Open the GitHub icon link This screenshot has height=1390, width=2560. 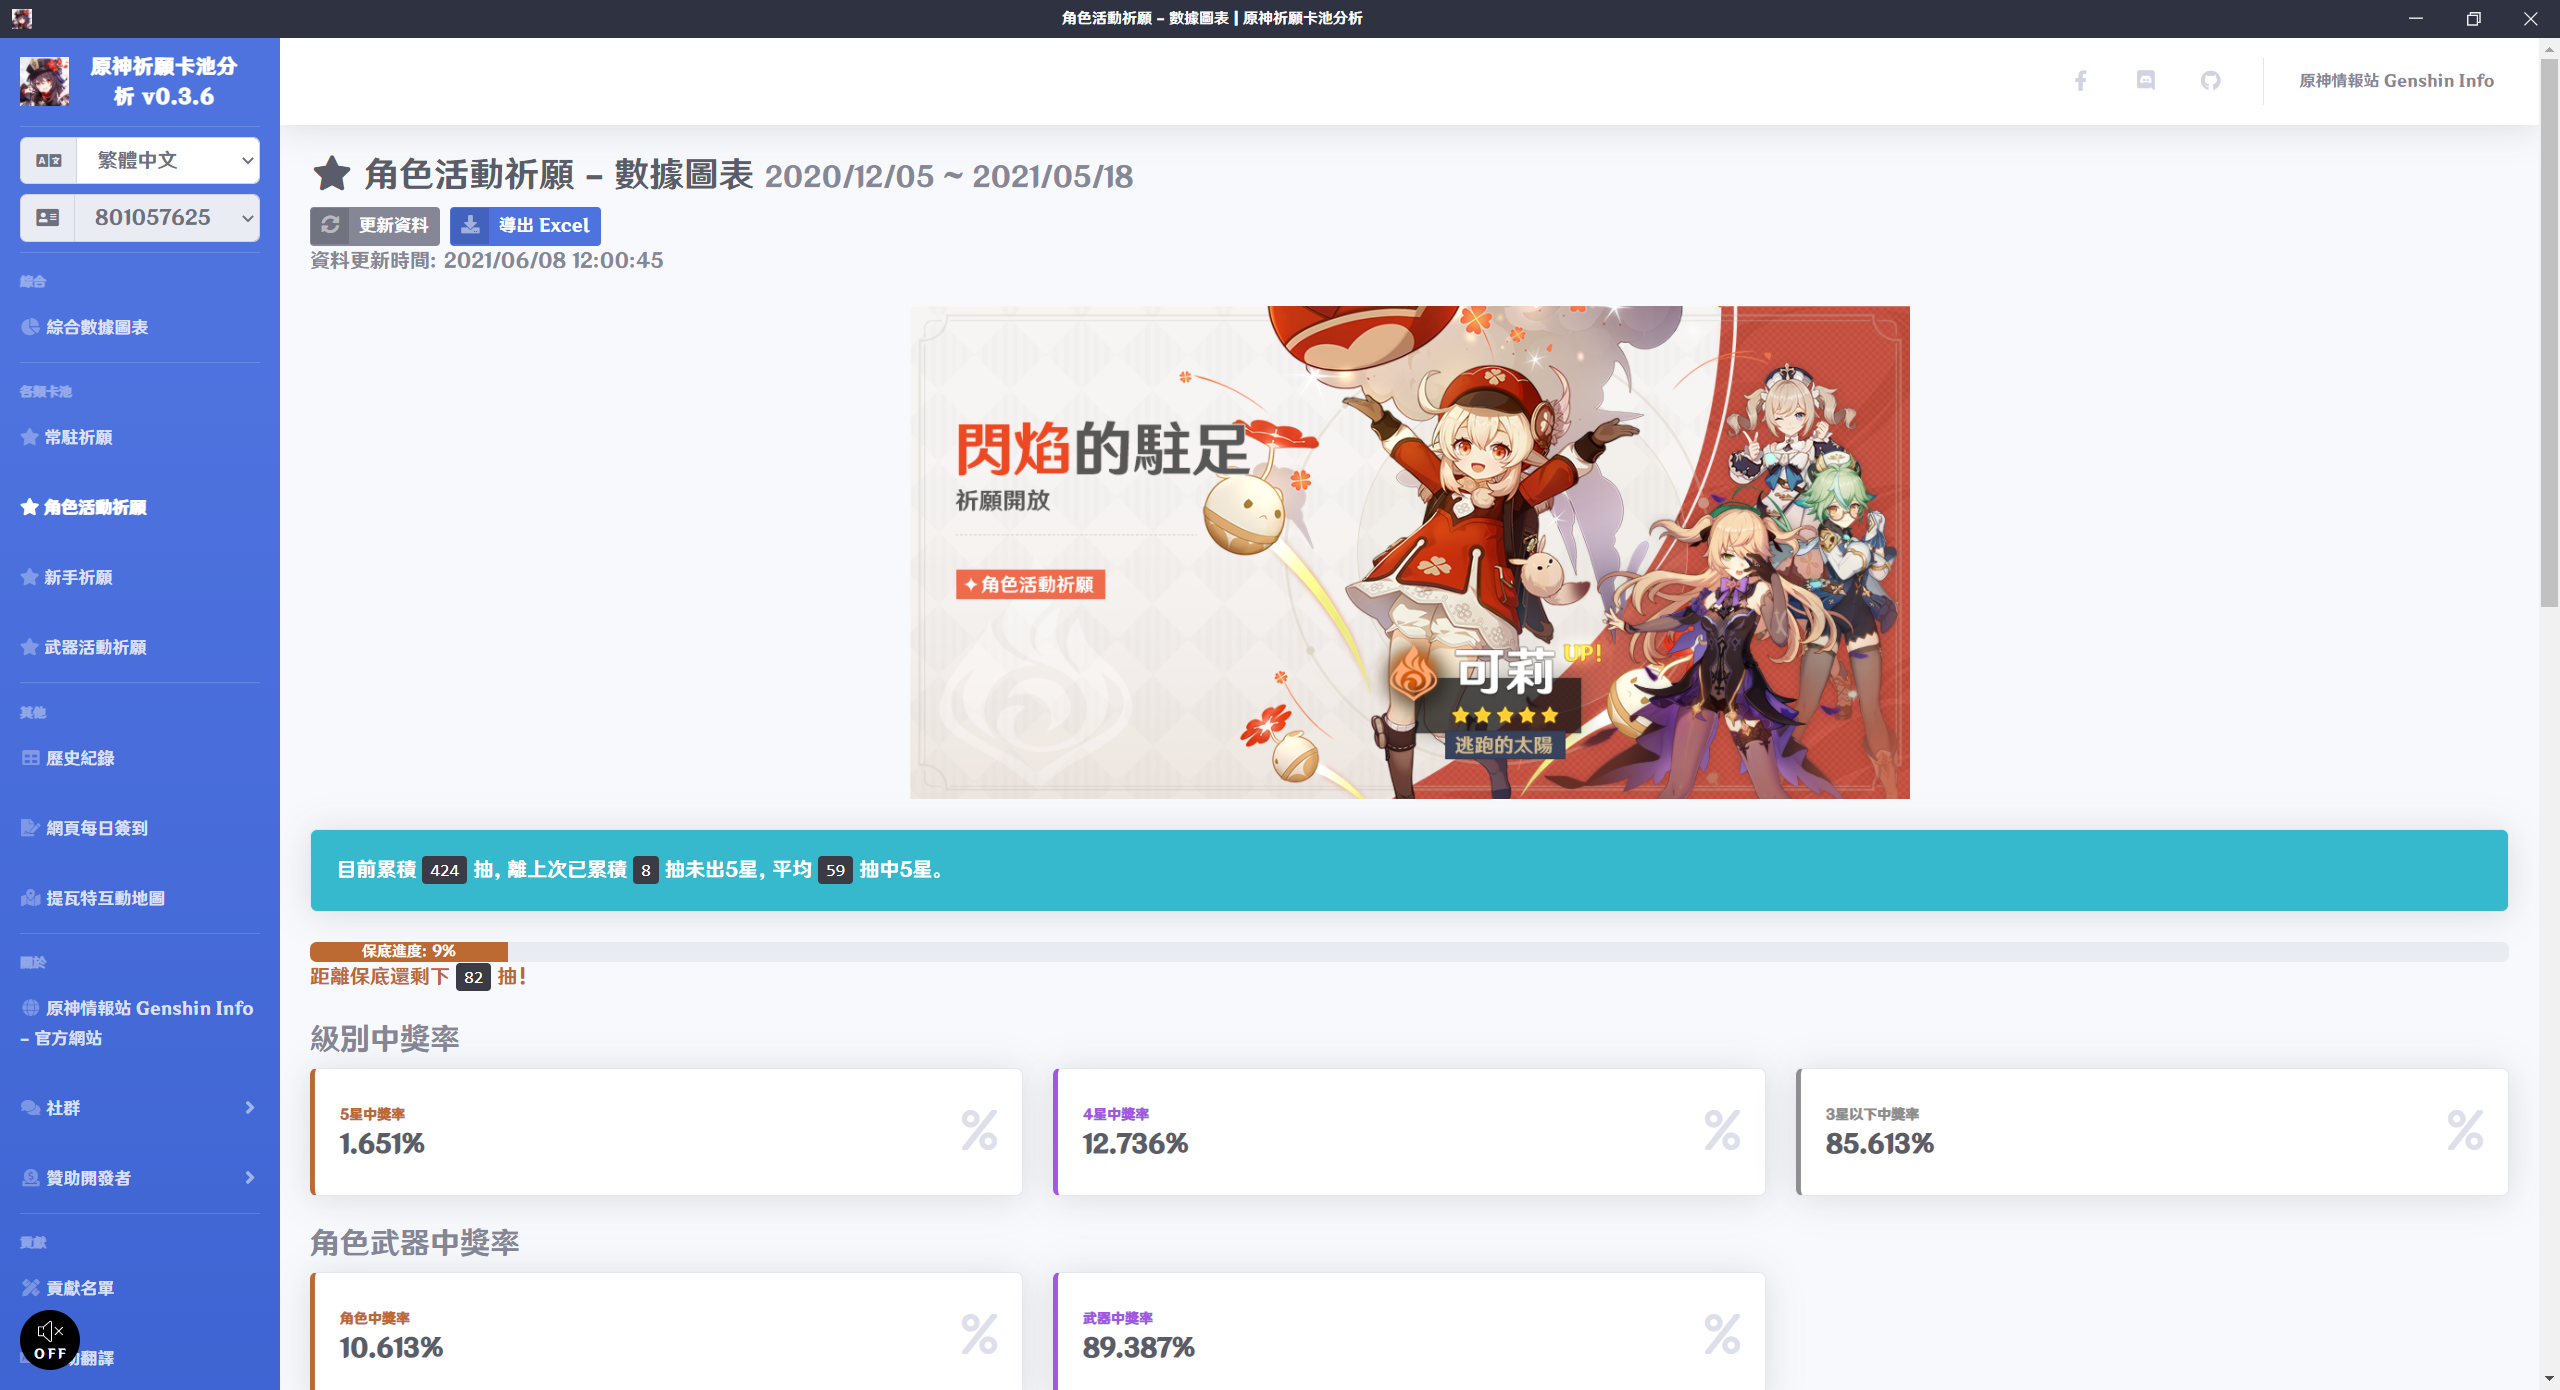(x=2210, y=81)
